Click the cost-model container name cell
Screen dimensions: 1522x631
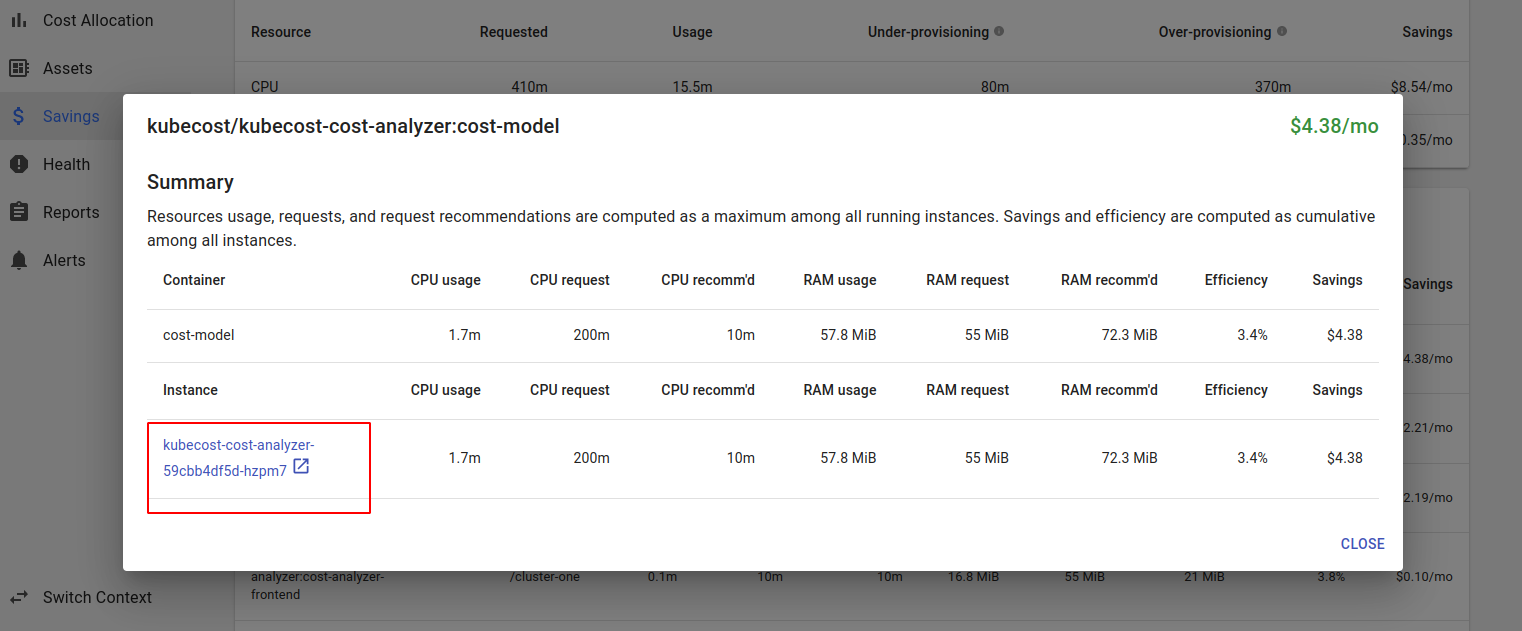[198, 335]
